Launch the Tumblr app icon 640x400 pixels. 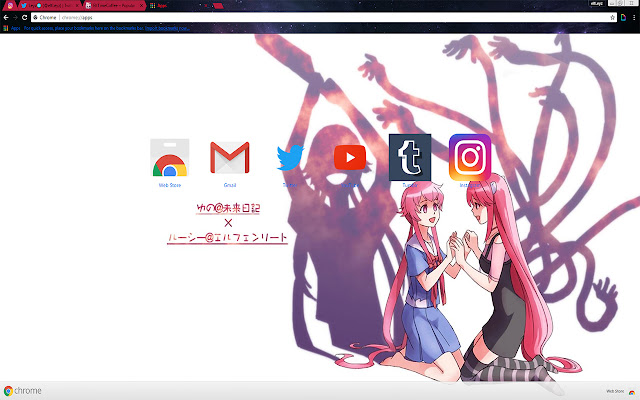point(410,158)
